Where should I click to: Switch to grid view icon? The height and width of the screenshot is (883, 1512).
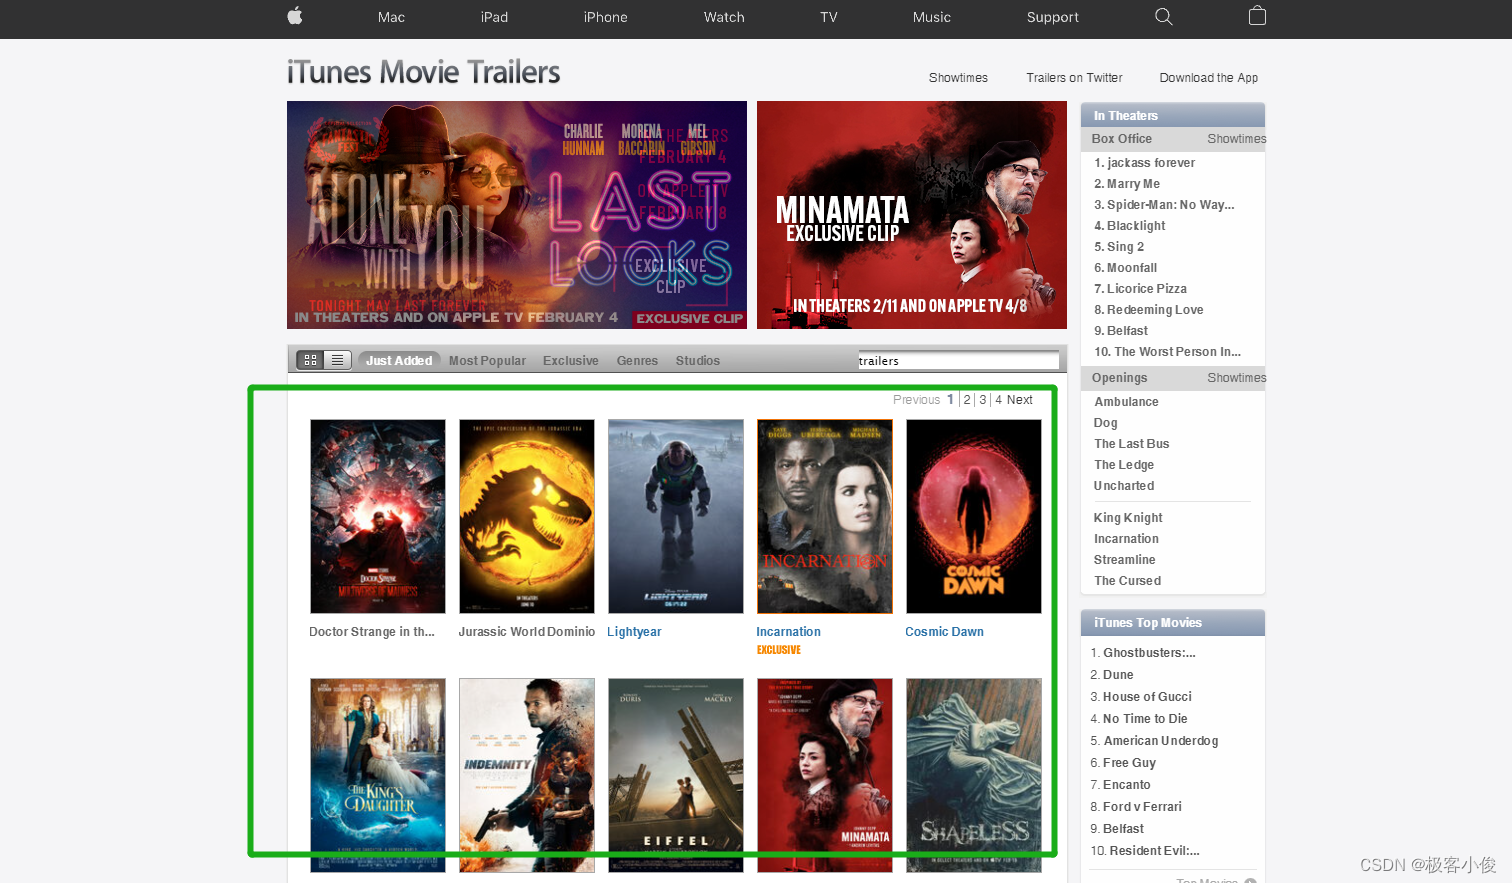click(x=311, y=360)
